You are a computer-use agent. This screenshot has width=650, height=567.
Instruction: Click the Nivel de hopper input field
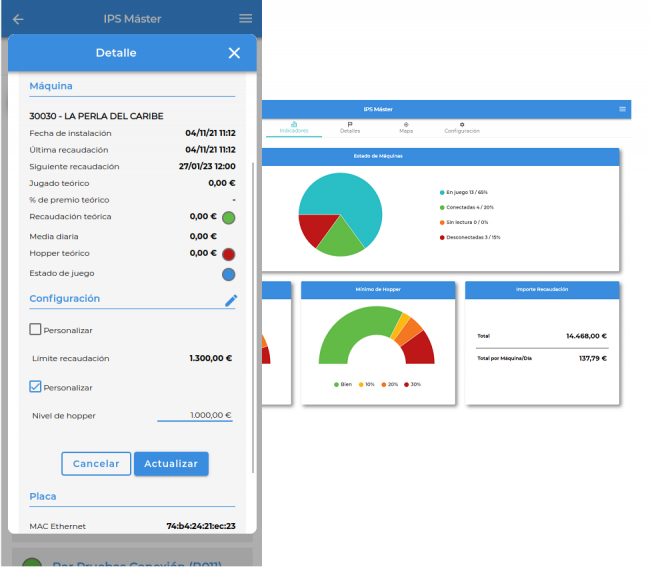click(195, 415)
